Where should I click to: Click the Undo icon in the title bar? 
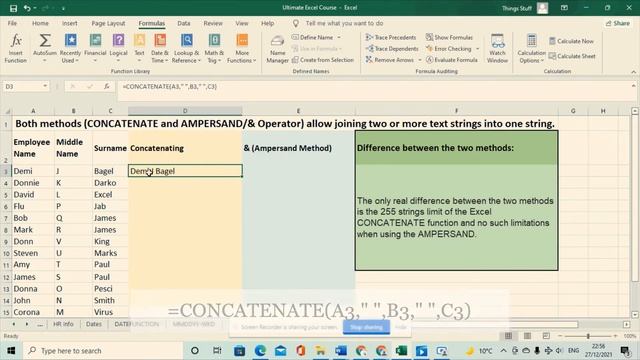coord(27,8)
